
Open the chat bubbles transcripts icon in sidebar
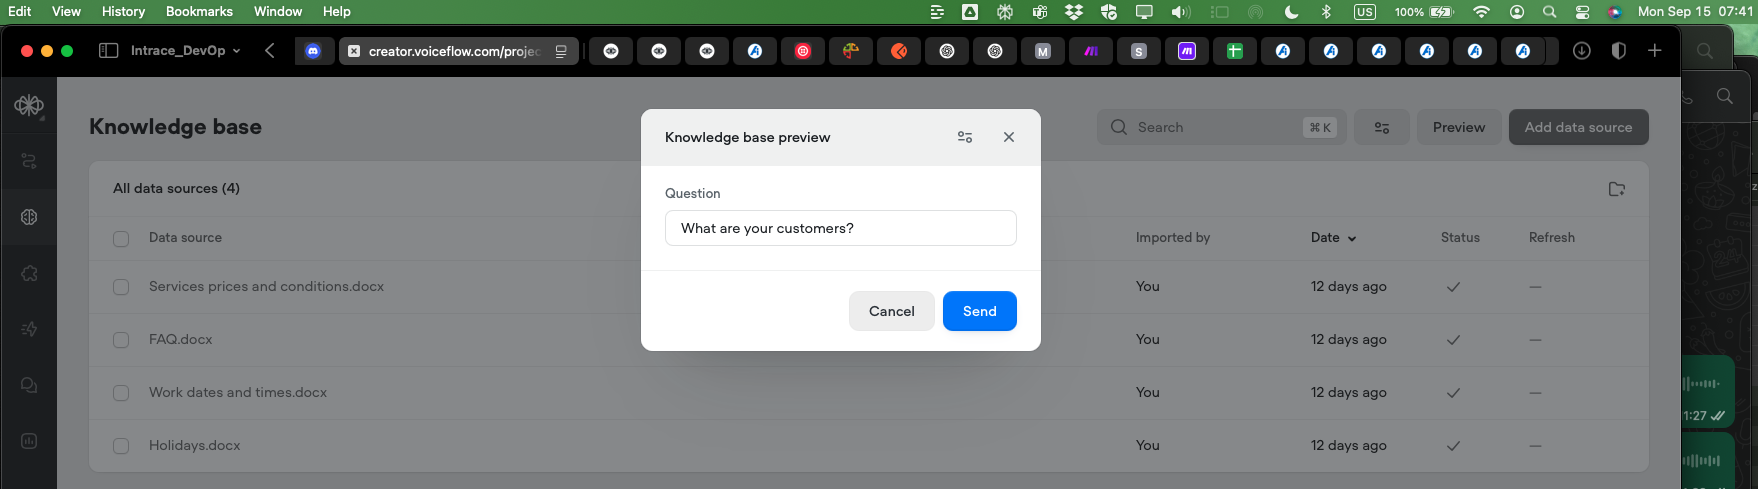click(x=29, y=385)
